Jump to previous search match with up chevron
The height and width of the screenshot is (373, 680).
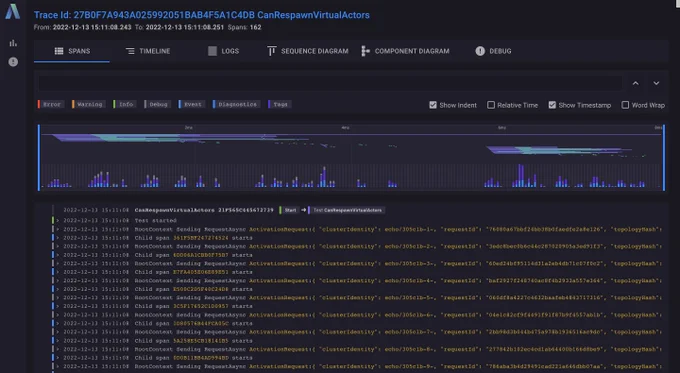(x=635, y=83)
